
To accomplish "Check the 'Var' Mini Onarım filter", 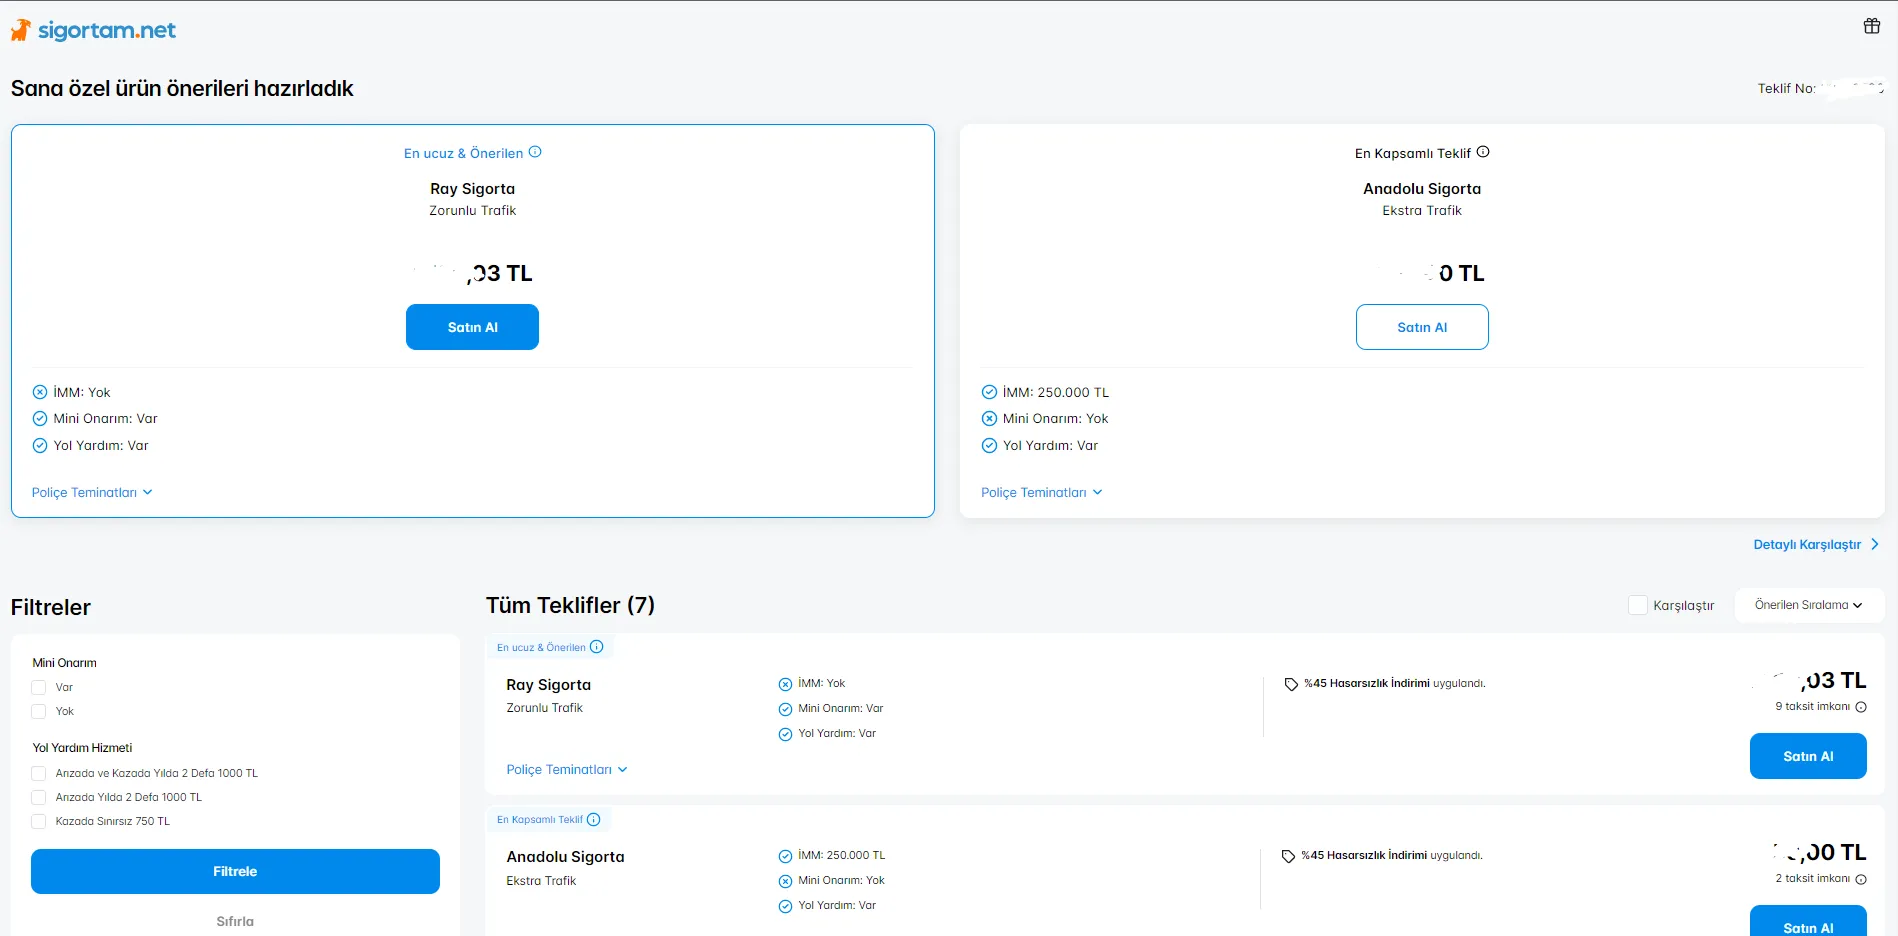I will 39,688.
